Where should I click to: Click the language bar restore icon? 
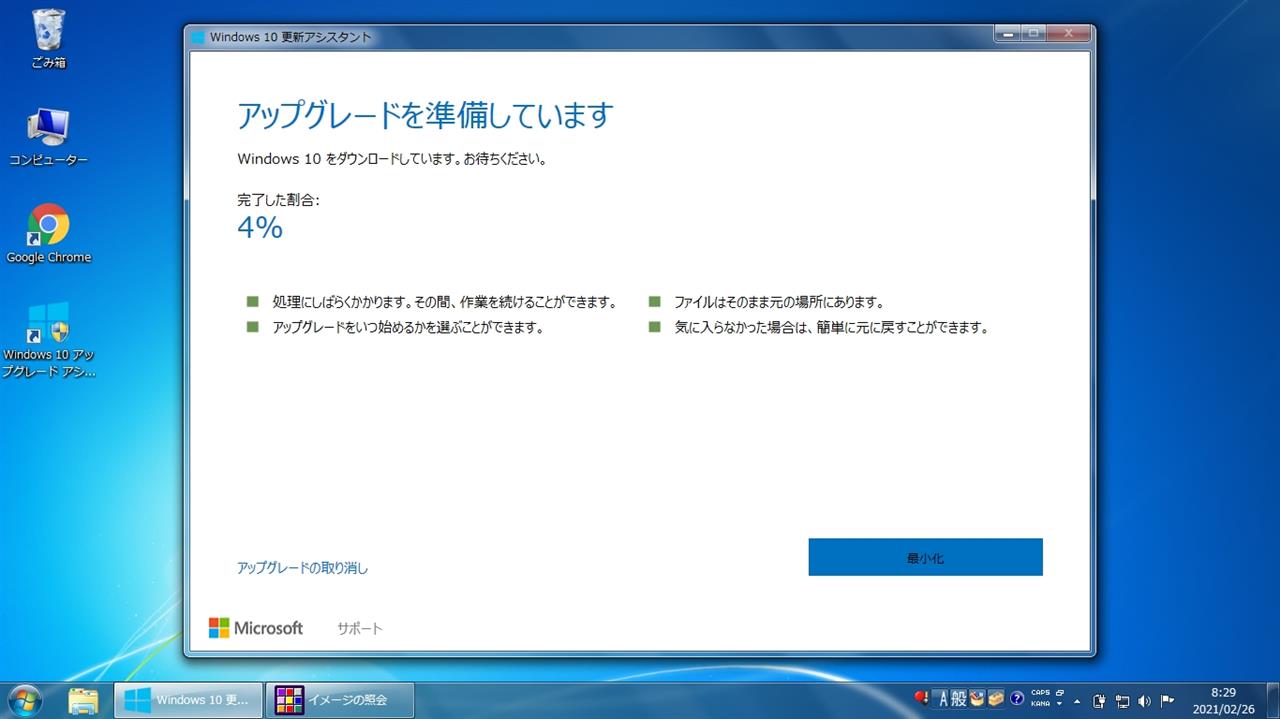[x=1060, y=692]
